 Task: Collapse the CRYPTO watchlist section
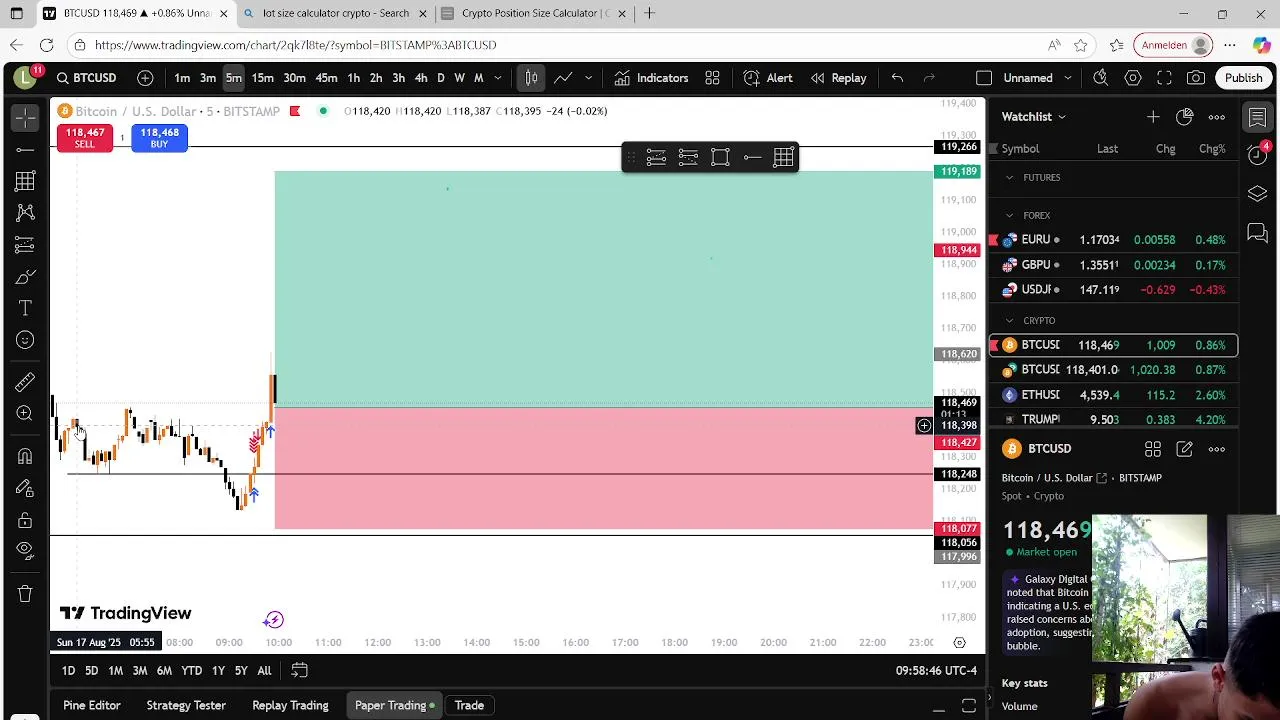[x=1009, y=321]
